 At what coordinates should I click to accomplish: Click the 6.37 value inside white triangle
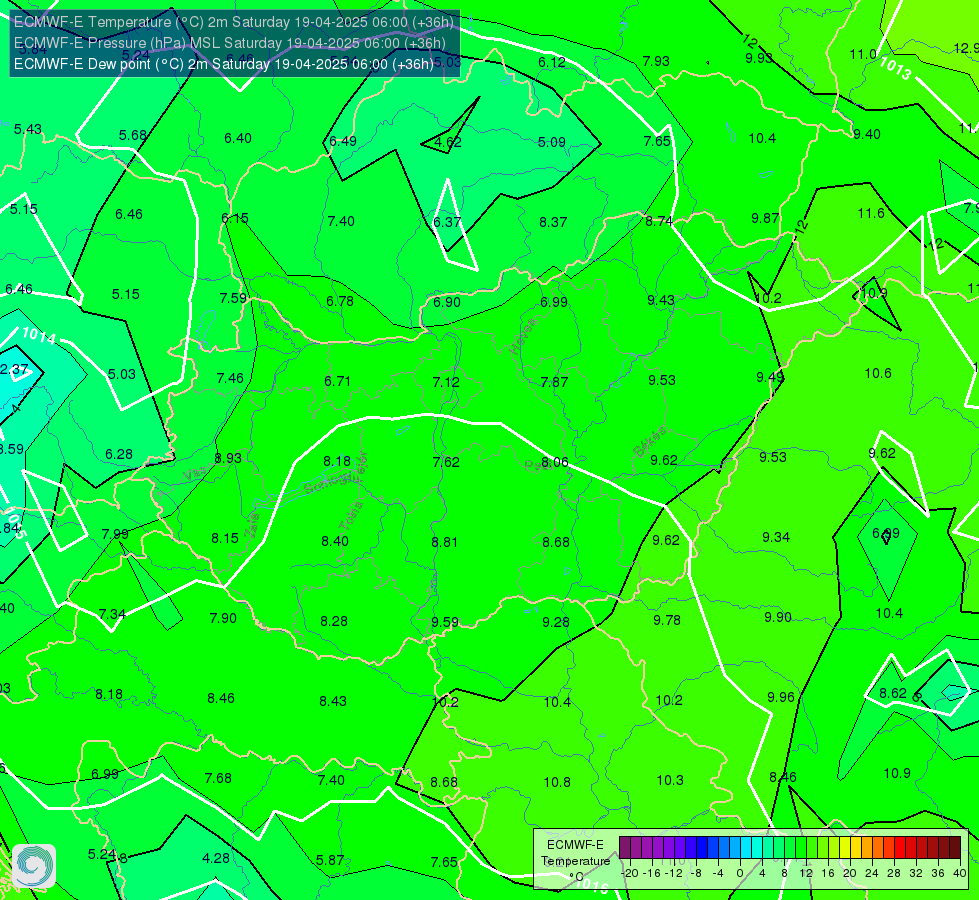447,222
